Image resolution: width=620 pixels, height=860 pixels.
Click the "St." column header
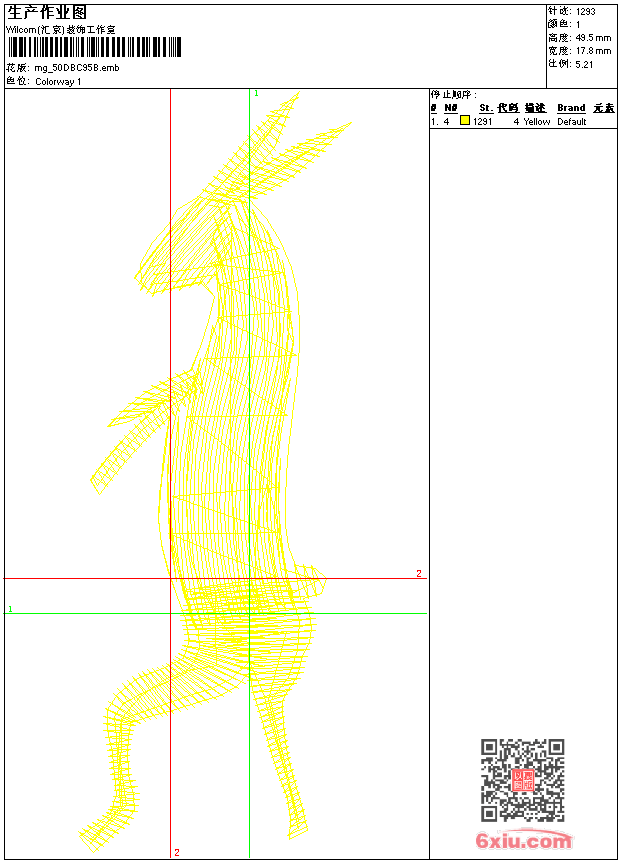click(485, 108)
